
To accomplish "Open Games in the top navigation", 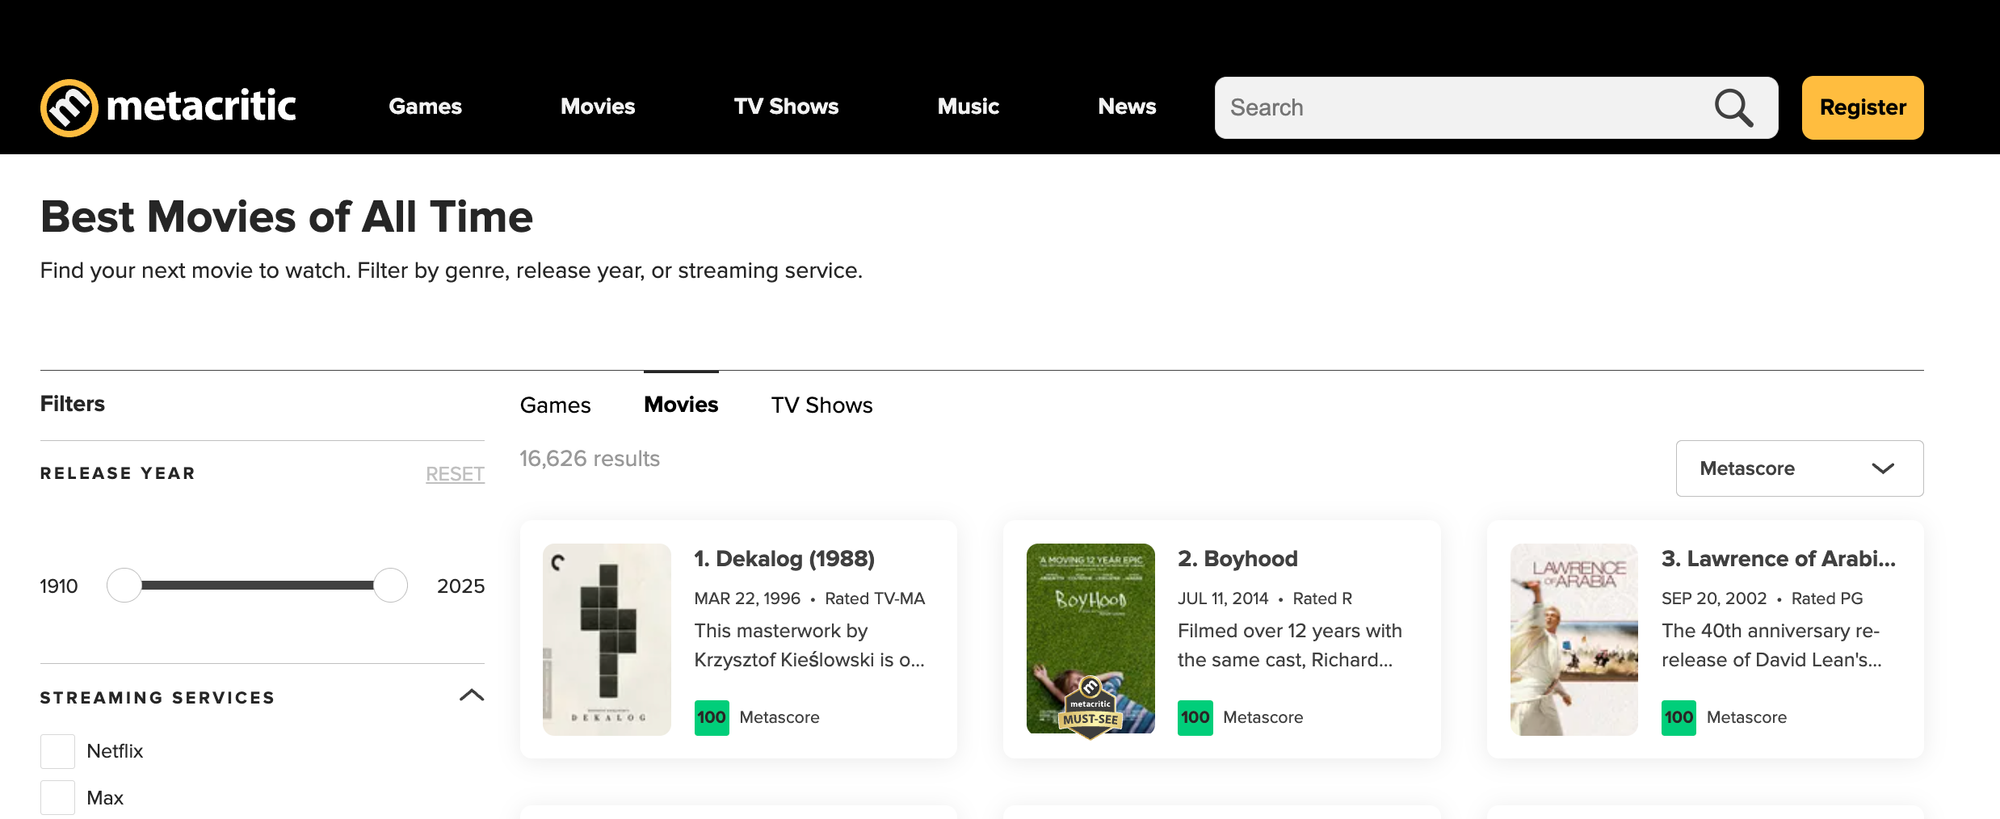I will (x=425, y=107).
